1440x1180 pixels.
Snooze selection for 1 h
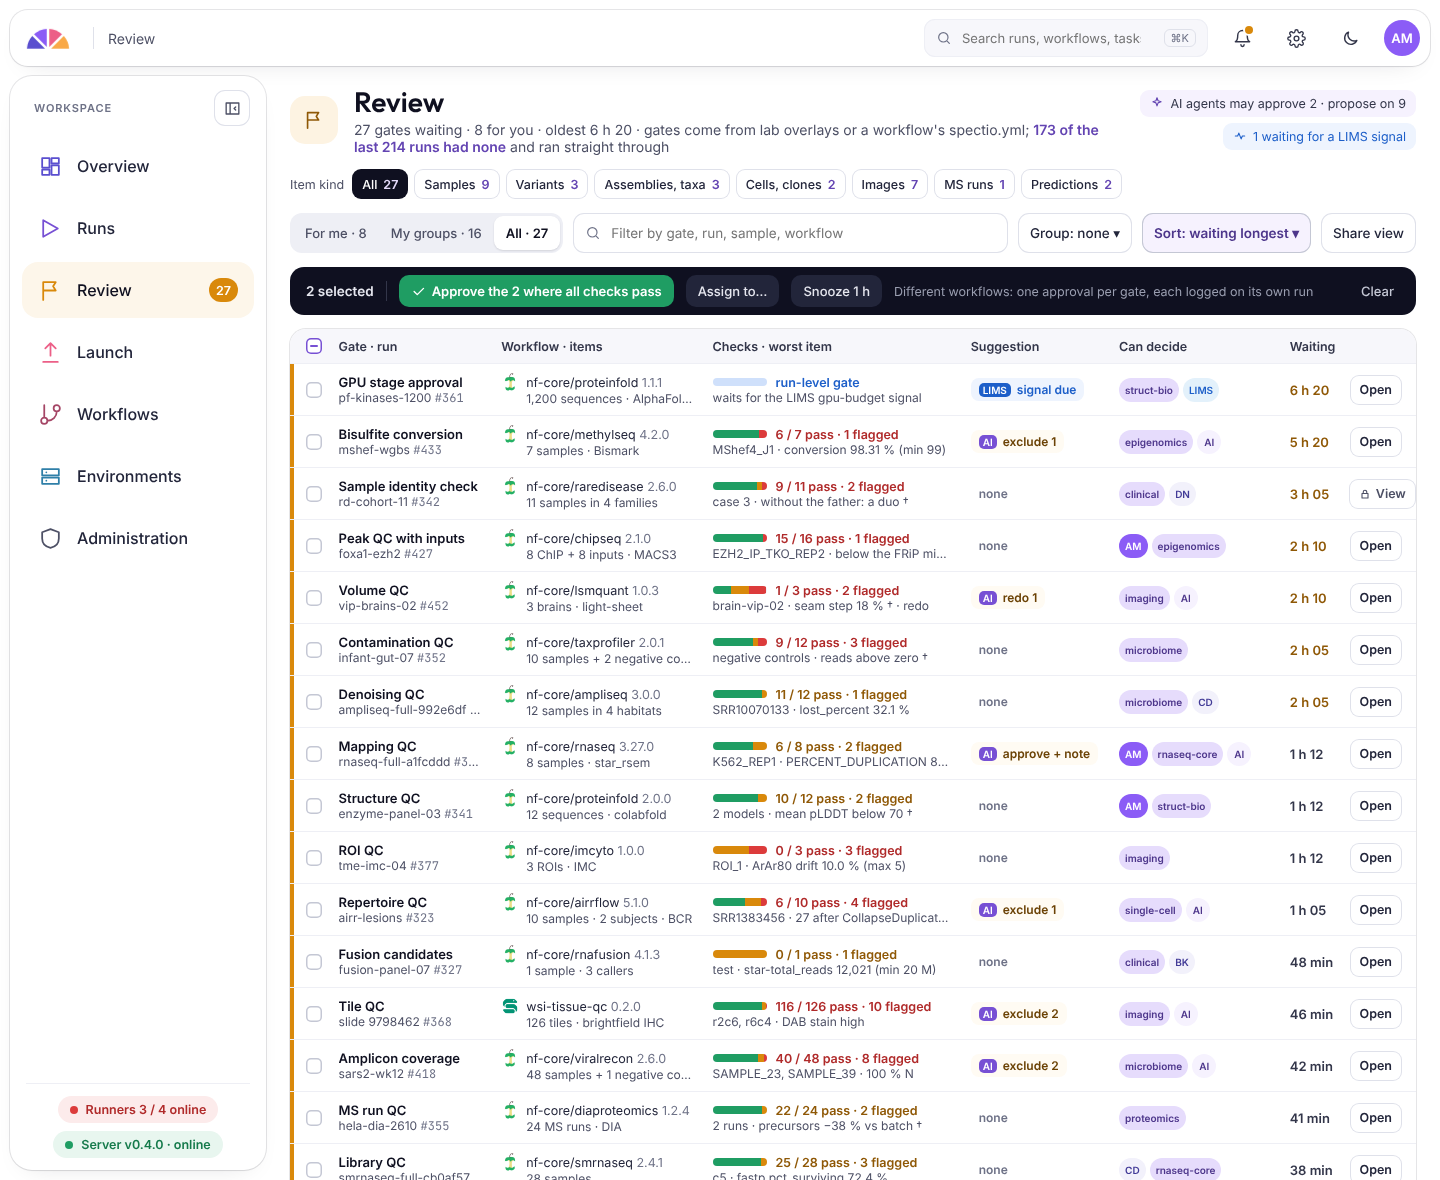tap(836, 291)
